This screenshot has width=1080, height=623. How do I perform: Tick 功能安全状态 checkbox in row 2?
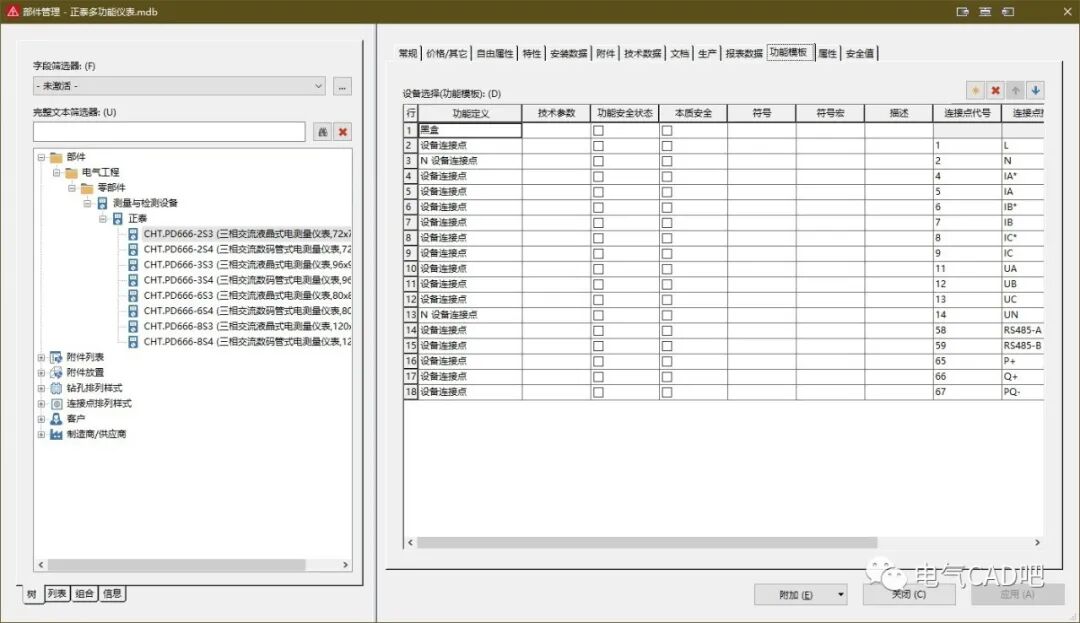(598, 146)
